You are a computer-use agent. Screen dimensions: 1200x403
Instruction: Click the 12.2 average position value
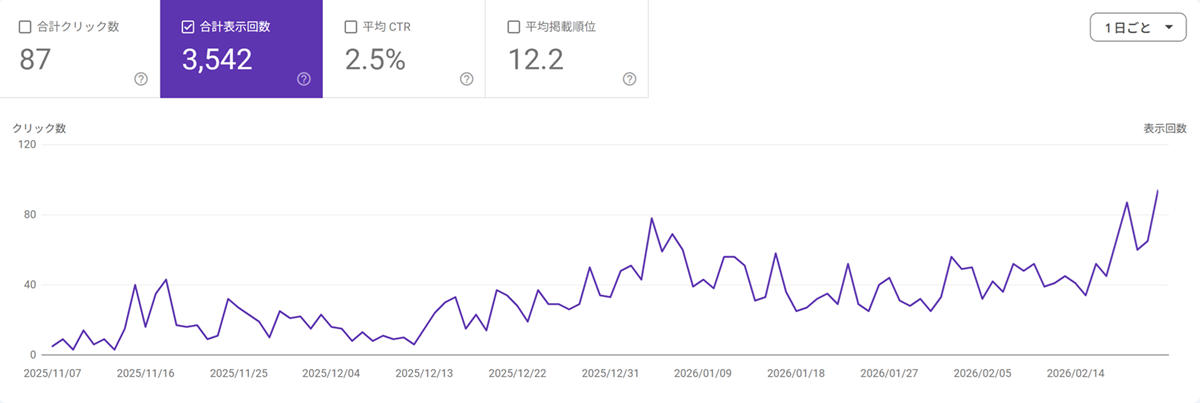[x=536, y=60]
